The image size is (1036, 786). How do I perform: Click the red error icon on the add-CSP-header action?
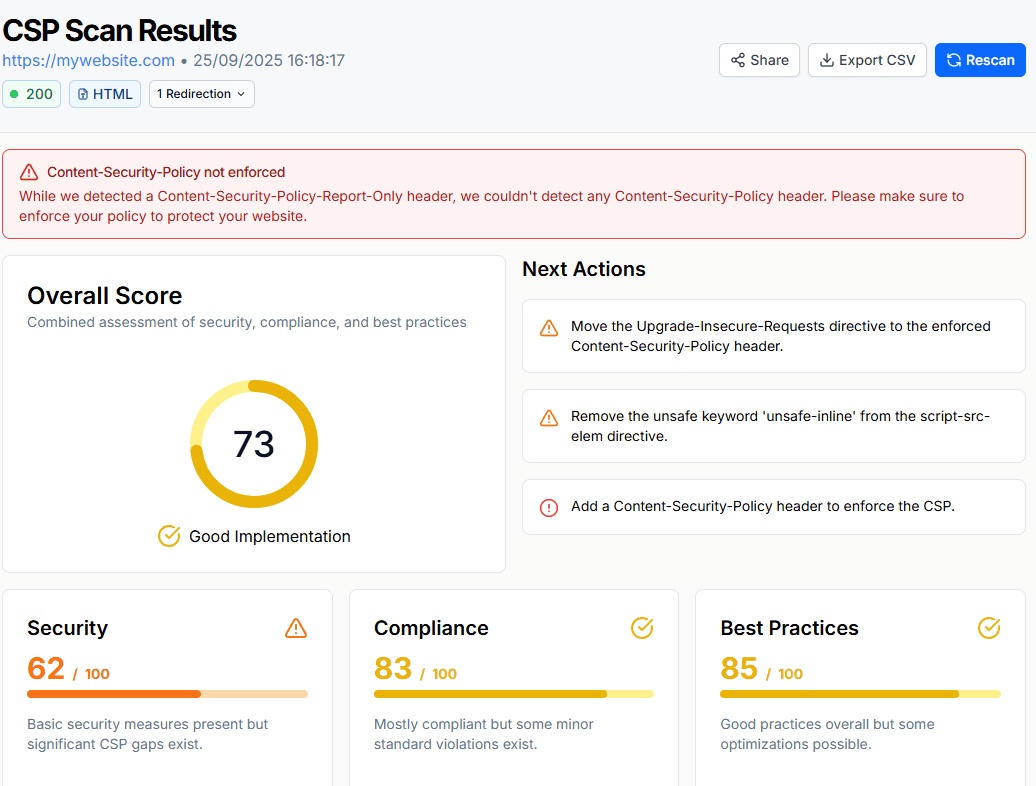[x=548, y=508]
